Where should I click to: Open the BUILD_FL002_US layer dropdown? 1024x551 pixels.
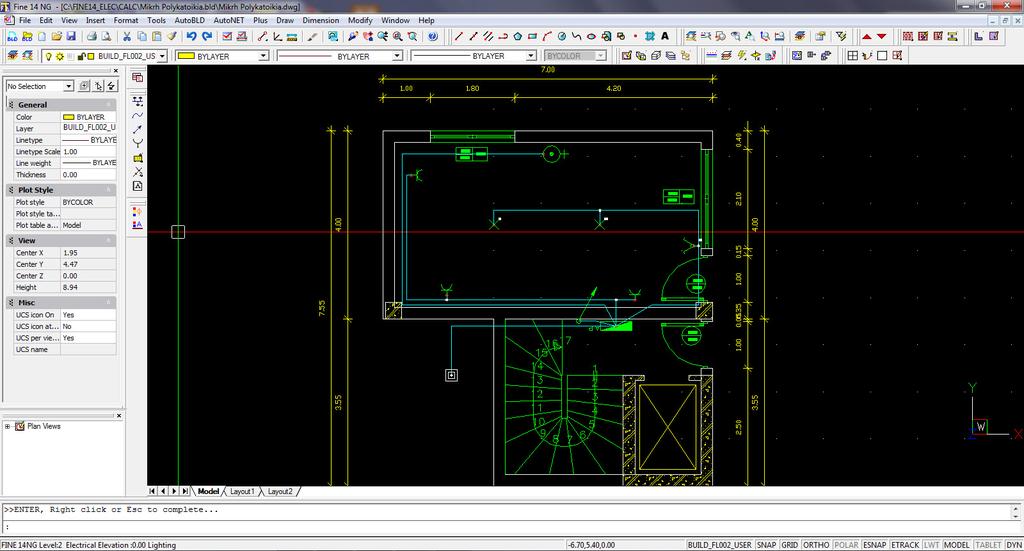[x=163, y=56]
